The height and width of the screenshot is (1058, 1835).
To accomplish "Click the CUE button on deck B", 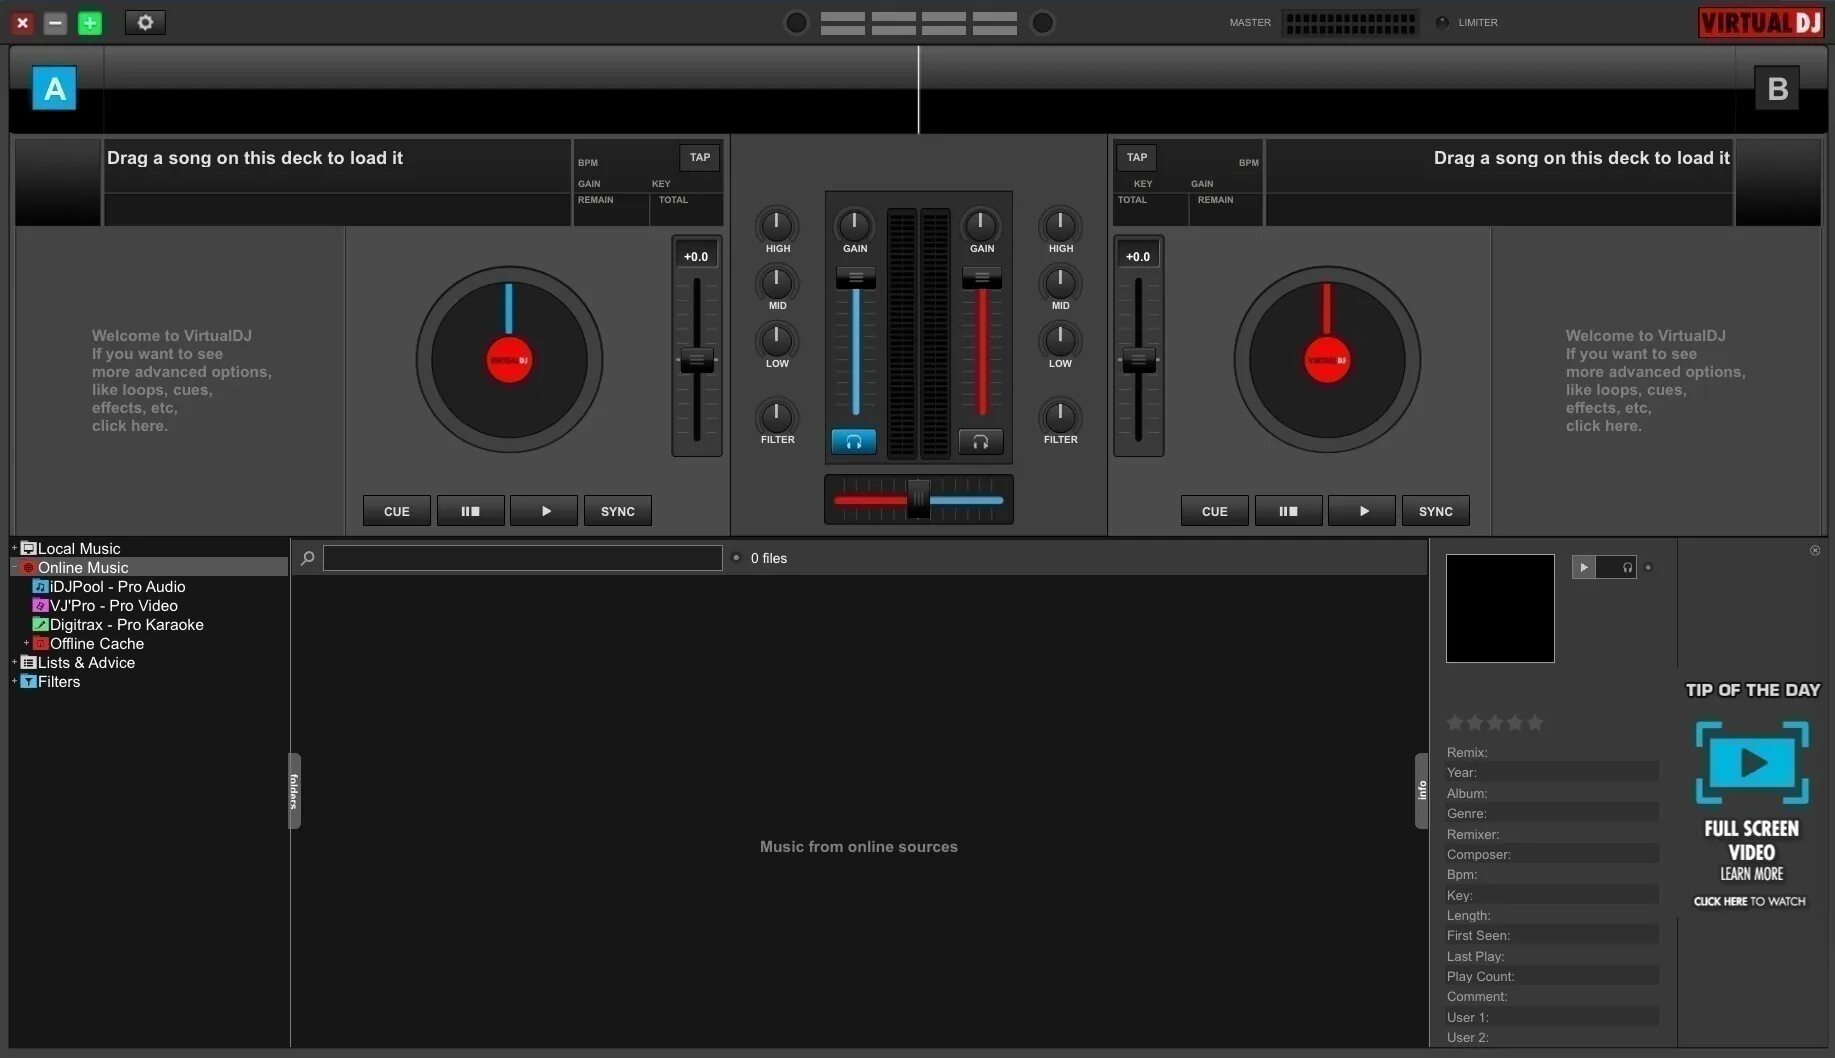I will (1215, 511).
